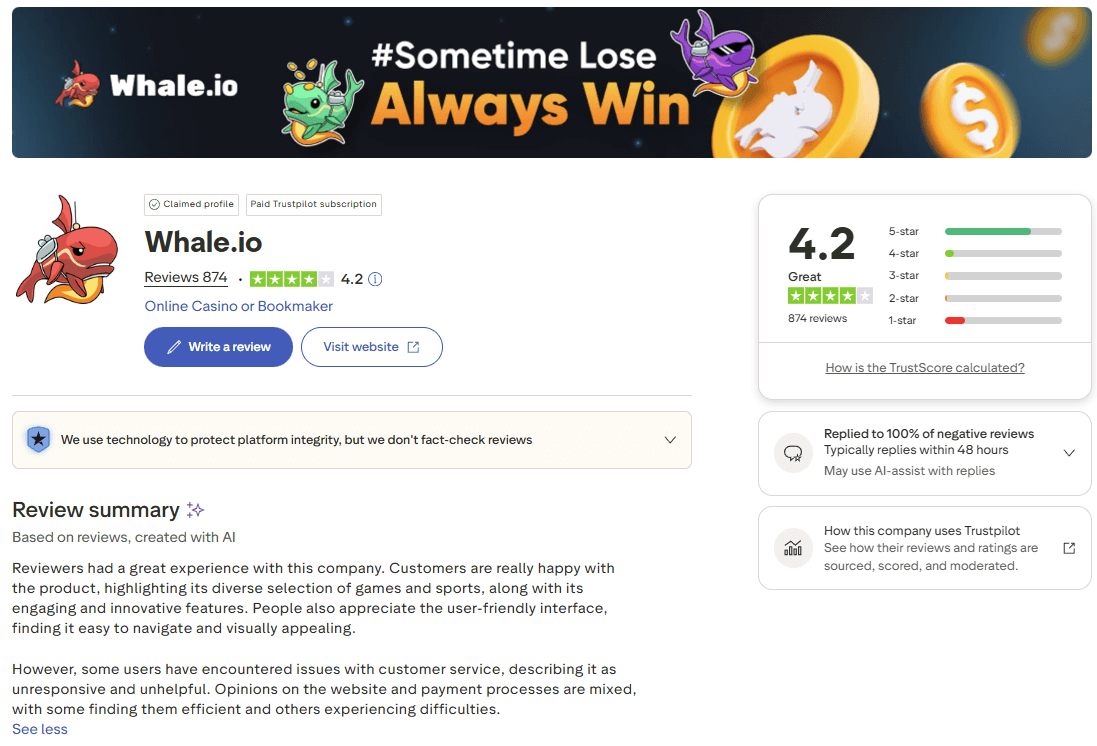The image size is (1097, 746).
Task: Click the bar chart Trustpilot usage icon
Action: point(794,548)
